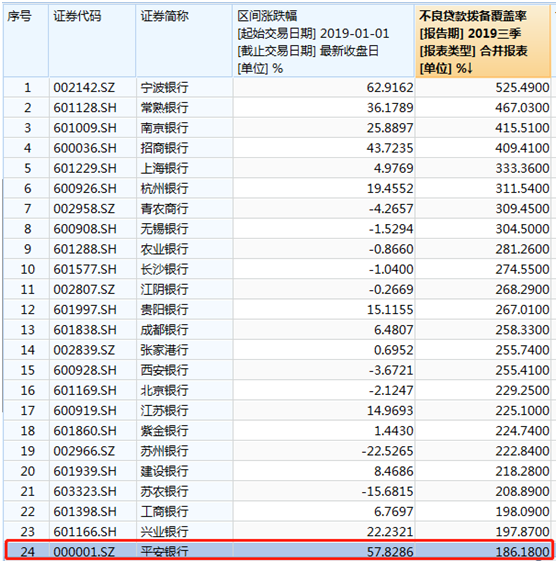558x563 pixels.
Task: Select the 南京银行 cell
Action: click(x=164, y=128)
